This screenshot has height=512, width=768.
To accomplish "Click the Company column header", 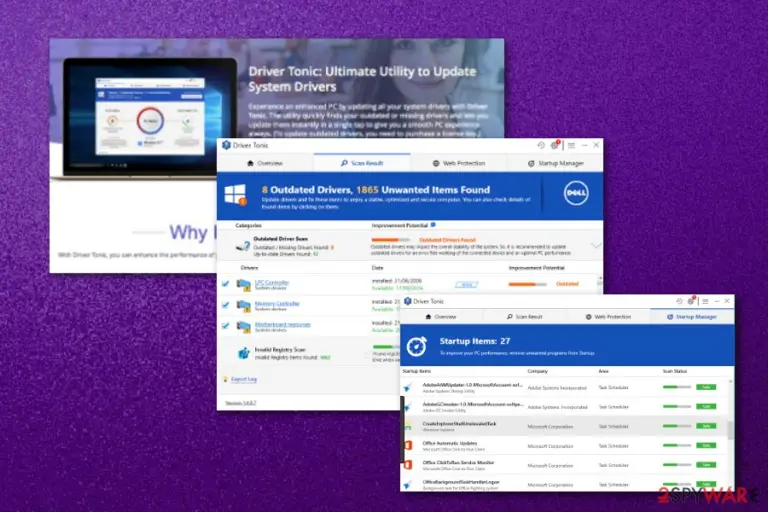I will 537,371.
